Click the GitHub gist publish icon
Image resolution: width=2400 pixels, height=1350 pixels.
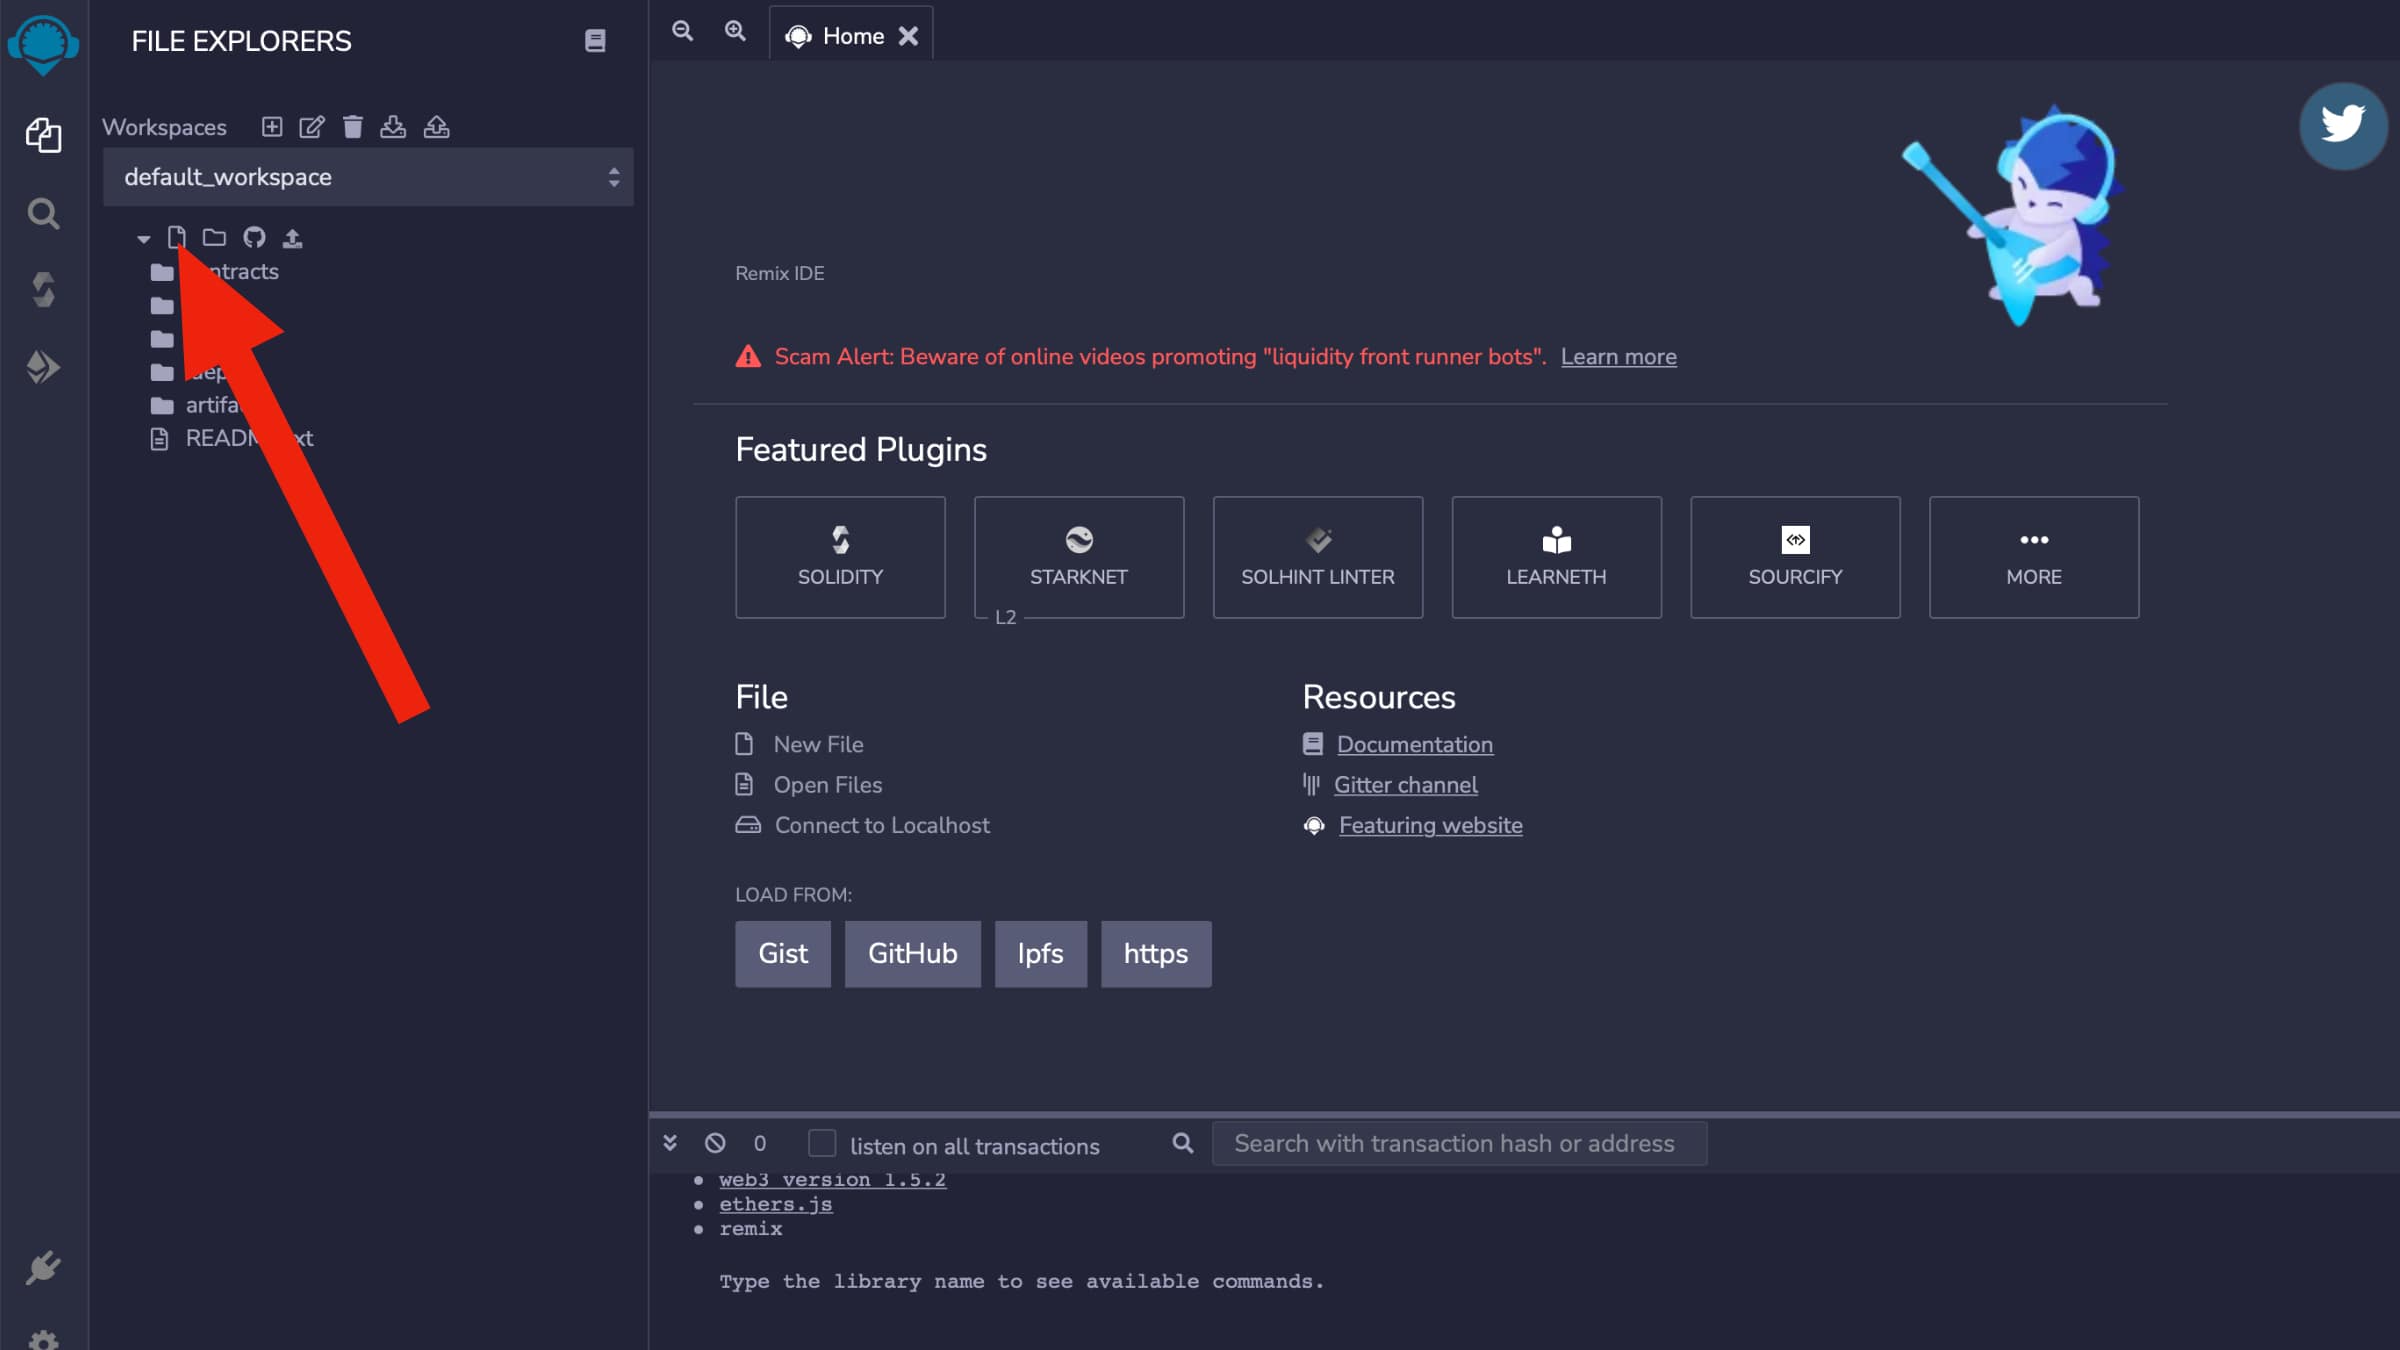(254, 238)
